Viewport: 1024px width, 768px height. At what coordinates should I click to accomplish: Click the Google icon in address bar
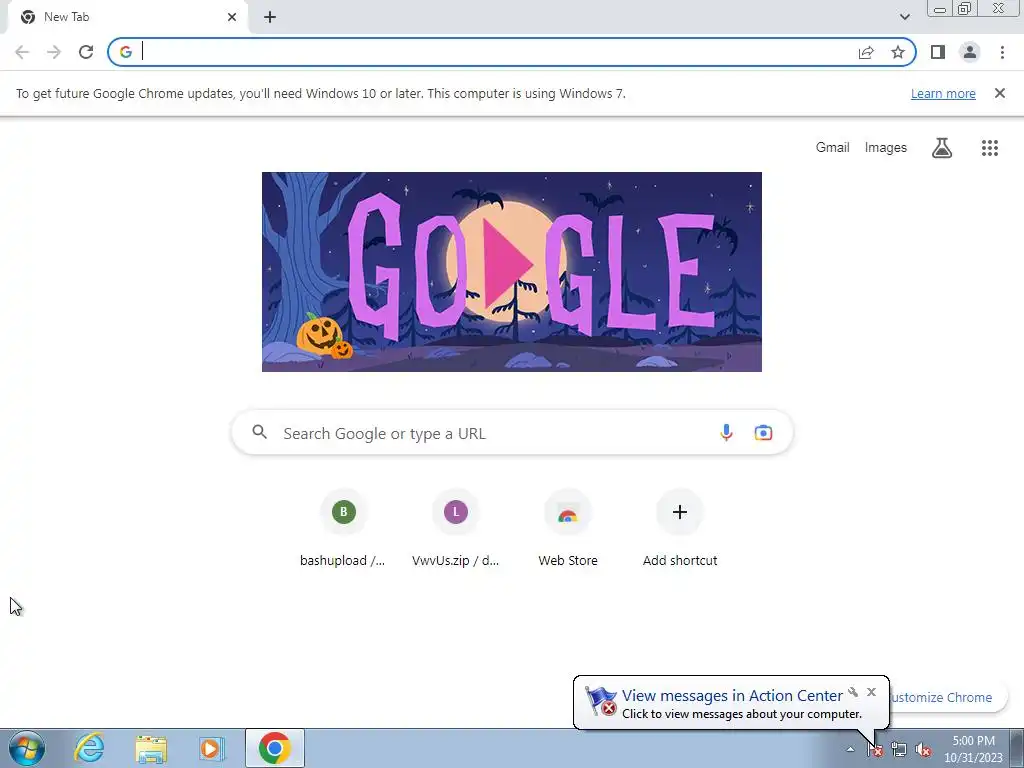click(125, 52)
